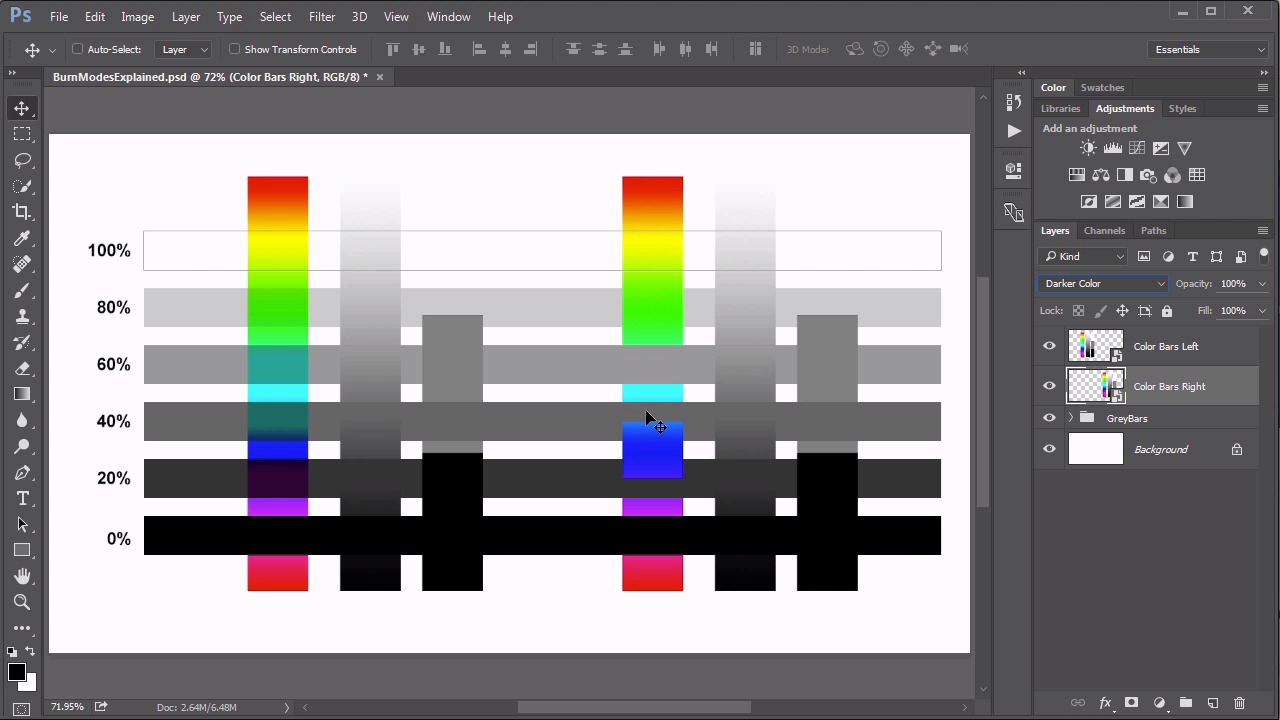Select the Rectangle shape tool

22,550
